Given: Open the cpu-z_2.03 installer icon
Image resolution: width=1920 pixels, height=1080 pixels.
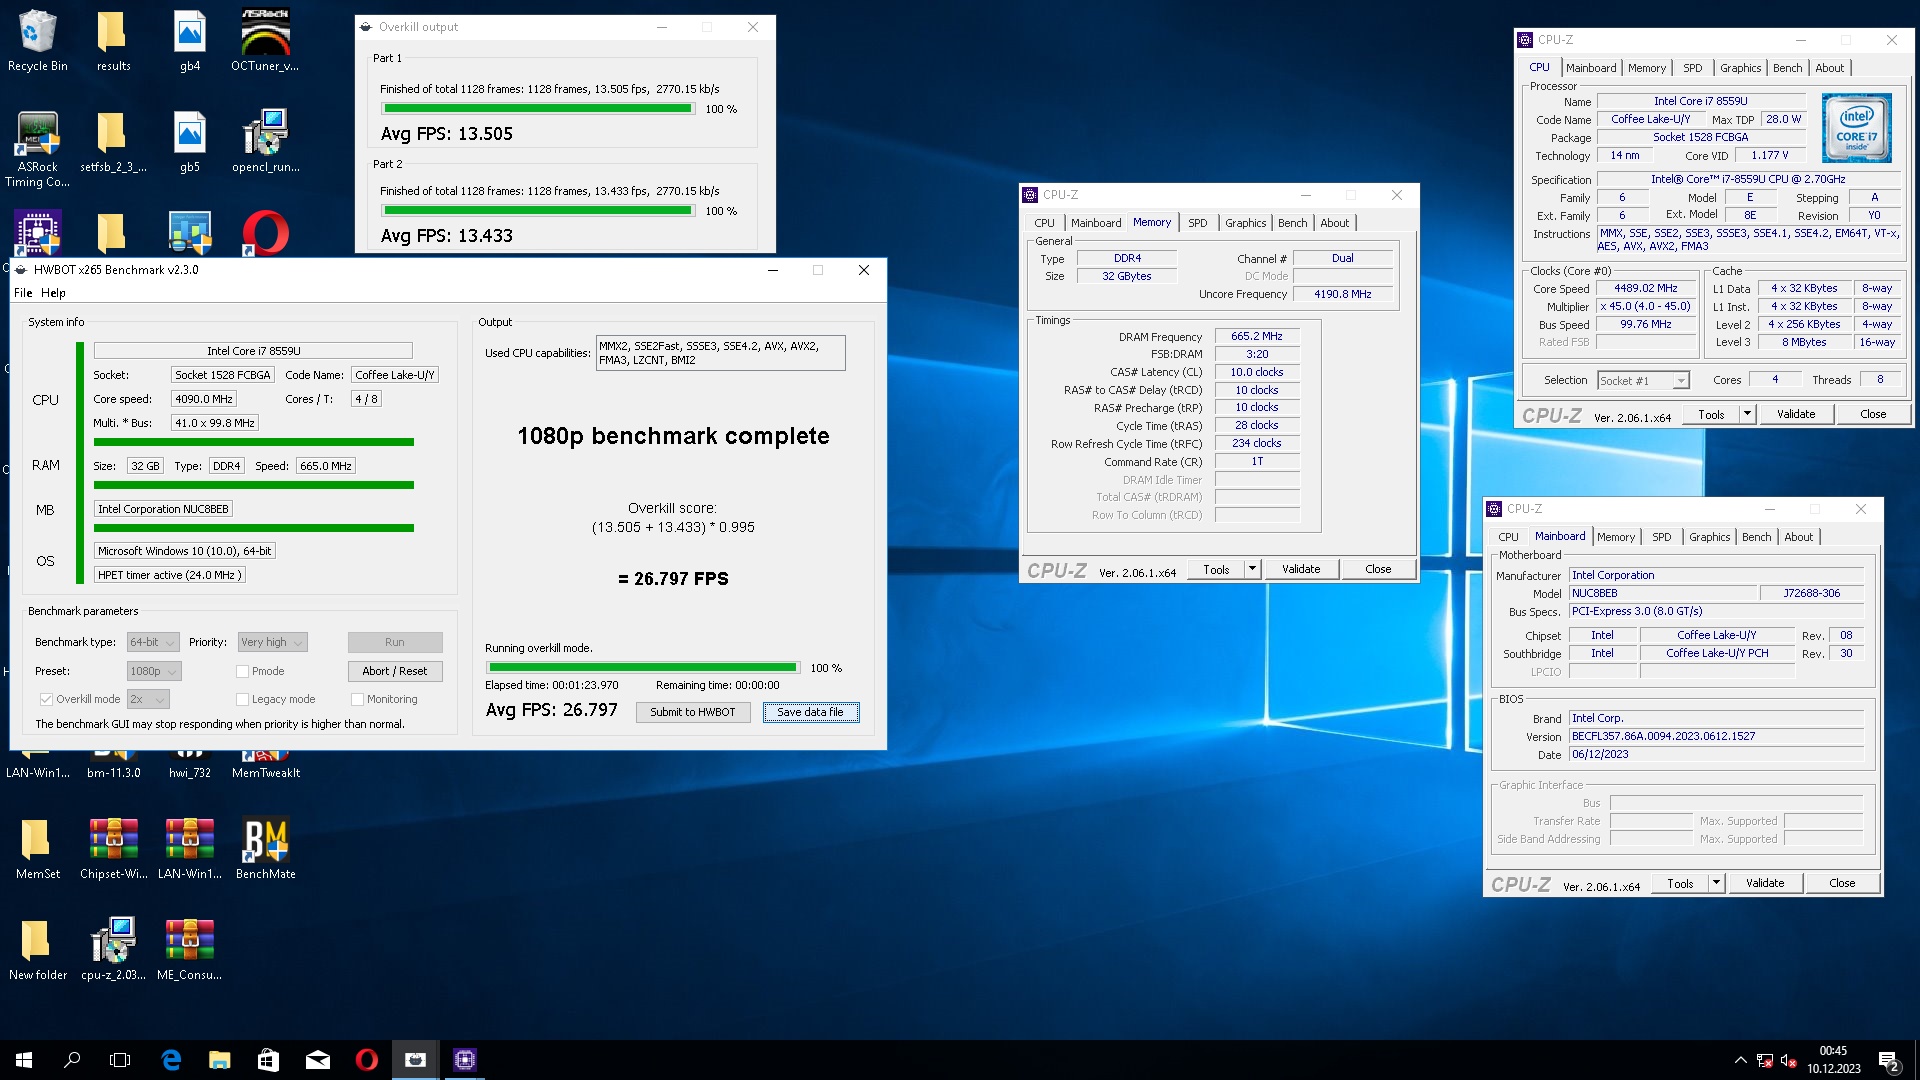Looking at the screenshot, I should [113, 949].
